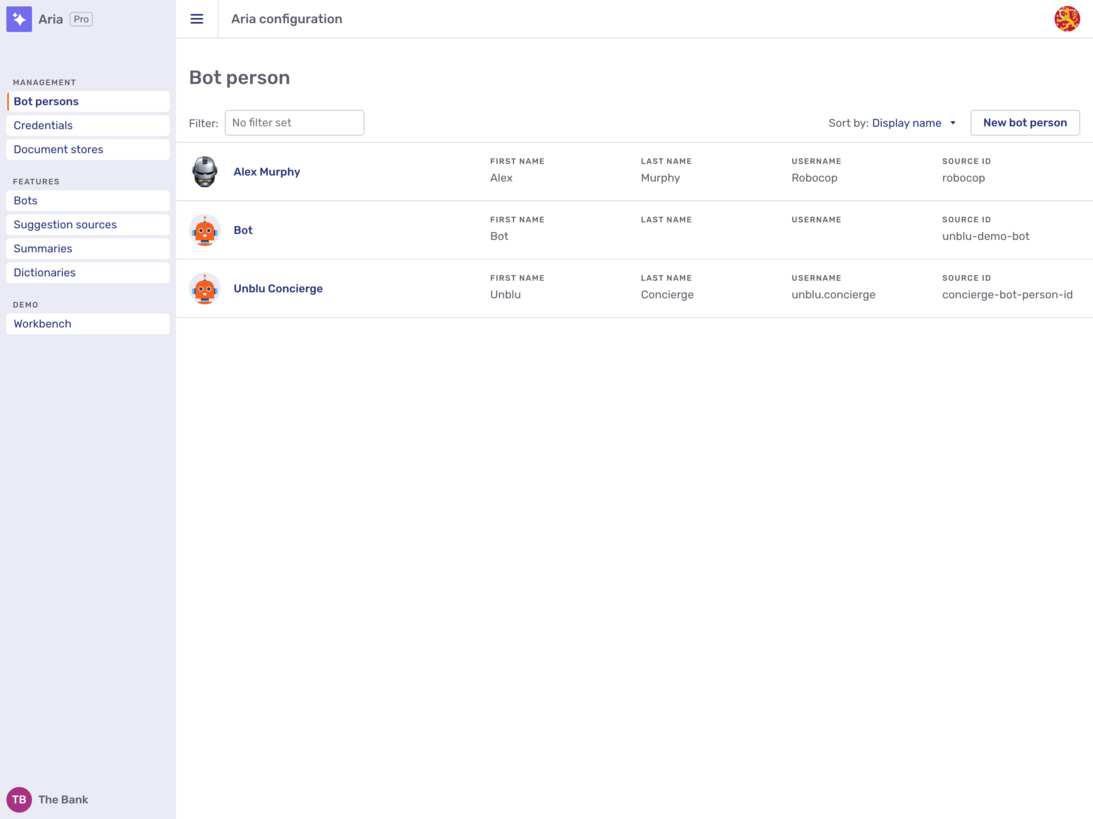Viewport: 1093px width, 819px height.
Task: Click last name Concierge value
Action: pos(667,295)
